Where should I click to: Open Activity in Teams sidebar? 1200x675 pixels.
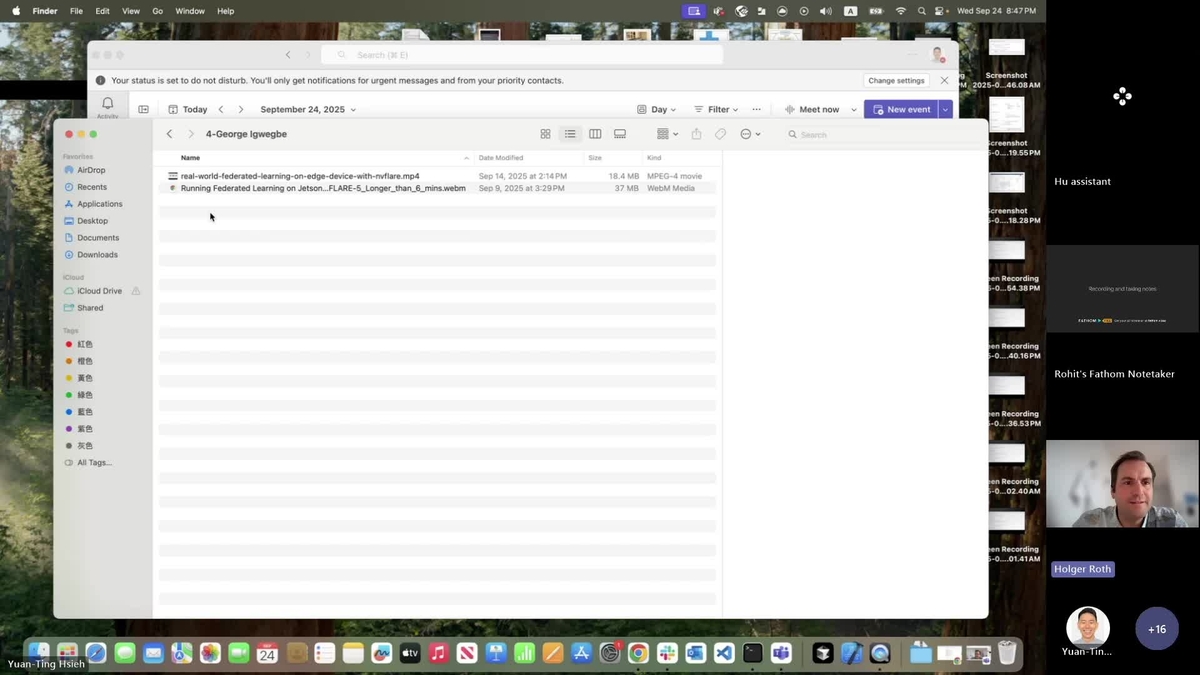(108, 108)
